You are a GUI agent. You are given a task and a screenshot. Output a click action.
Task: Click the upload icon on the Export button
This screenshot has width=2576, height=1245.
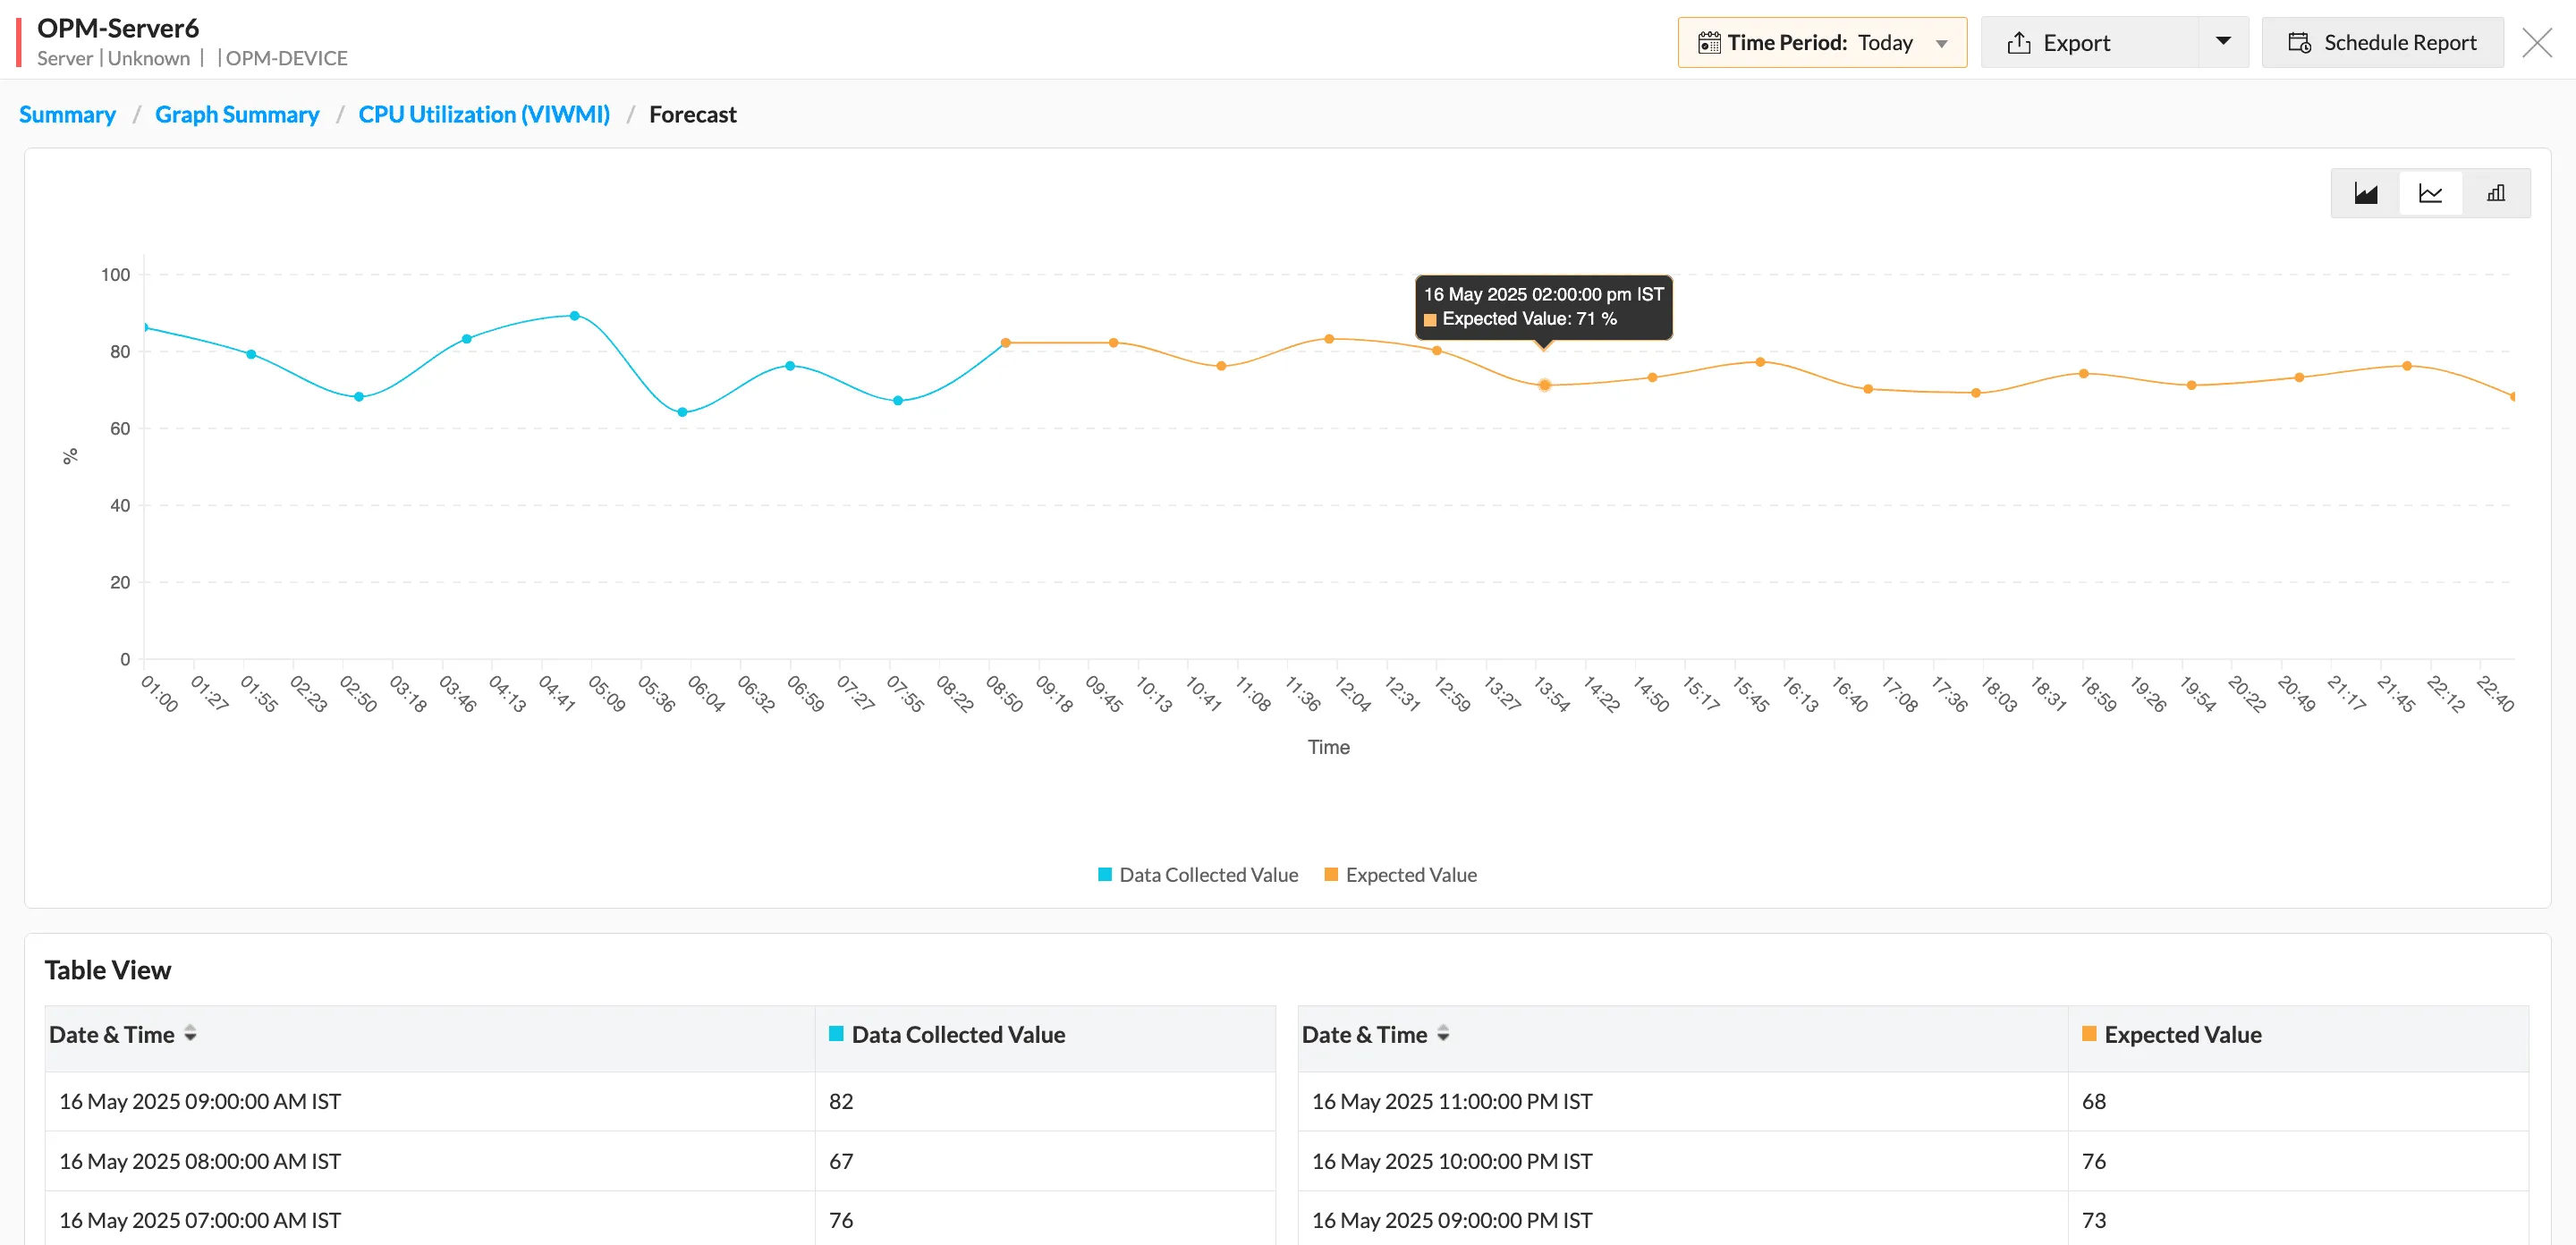tap(2019, 42)
